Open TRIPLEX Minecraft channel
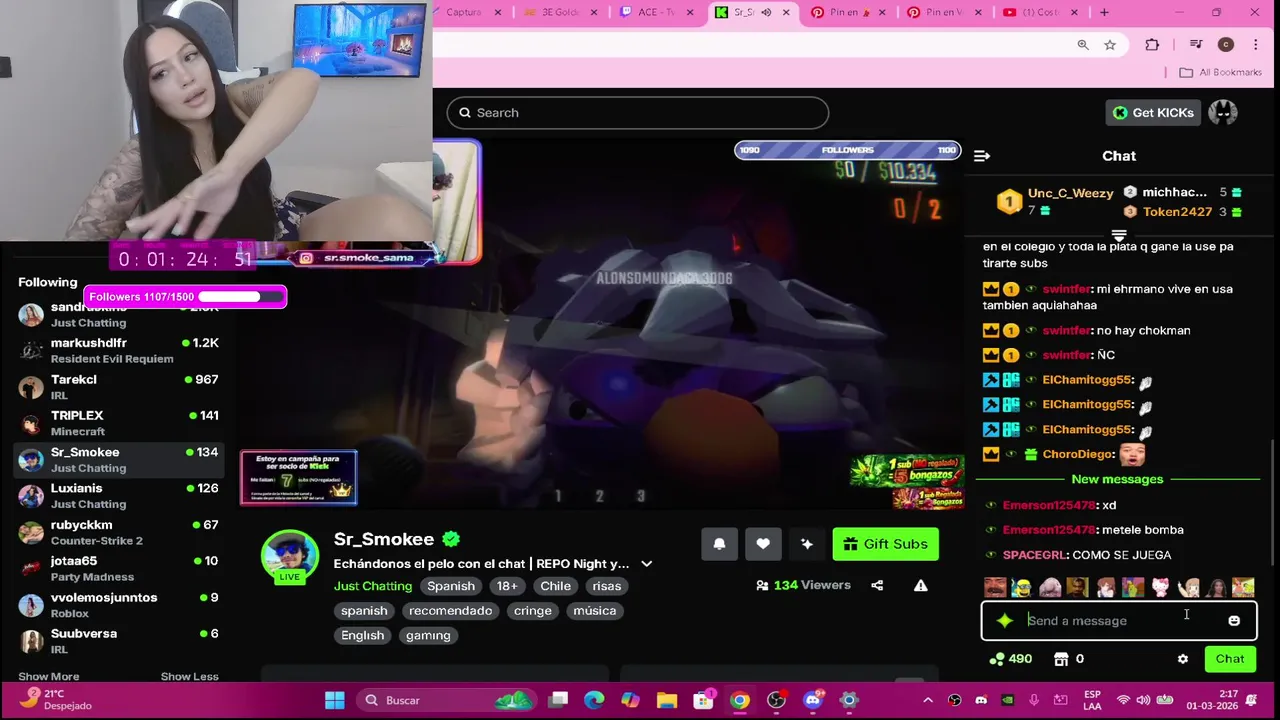The width and height of the screenshot is (1280, 720). 118,423
